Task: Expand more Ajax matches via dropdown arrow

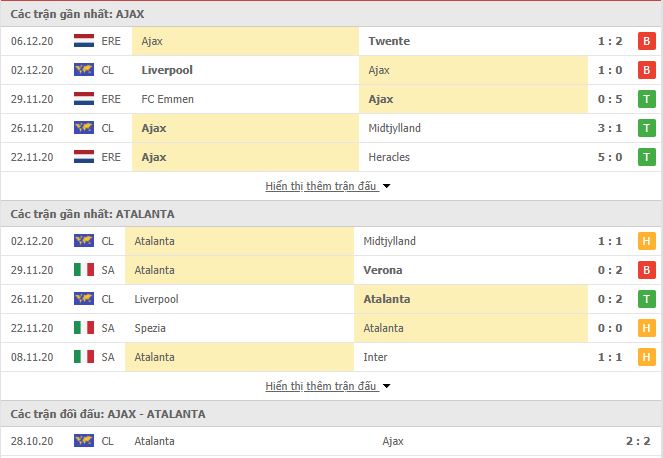Action: [x=386, y=186]
